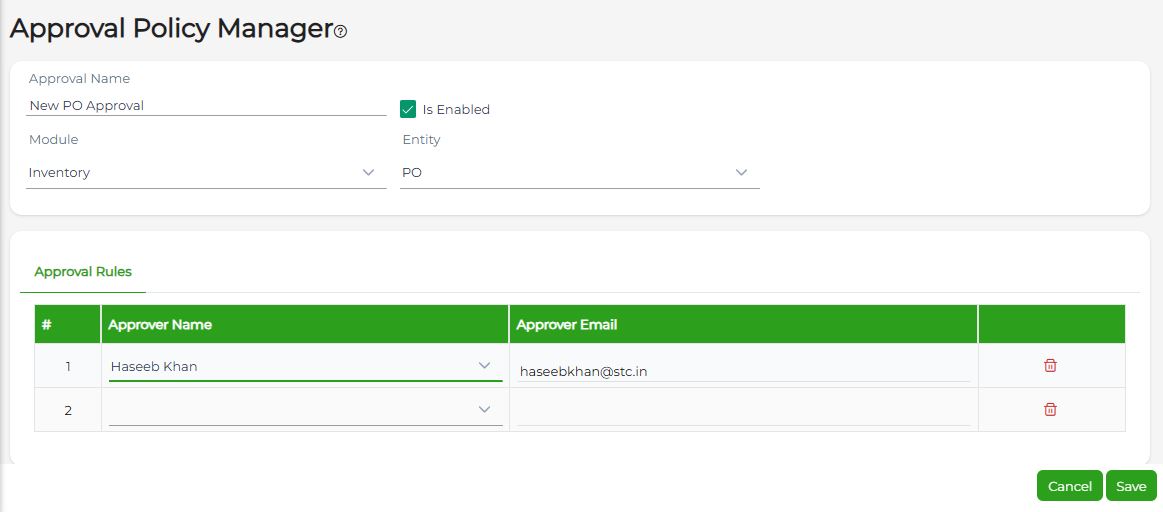Click the Approver Email column header
This screenshot has width=1163, height=512.
[567, 324]
